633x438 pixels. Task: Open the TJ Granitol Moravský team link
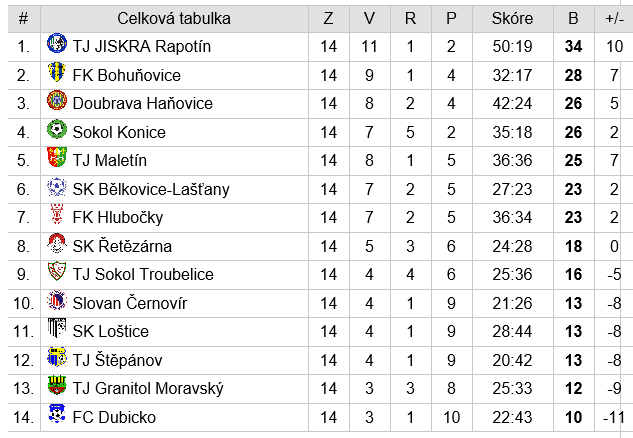point(148,388)
